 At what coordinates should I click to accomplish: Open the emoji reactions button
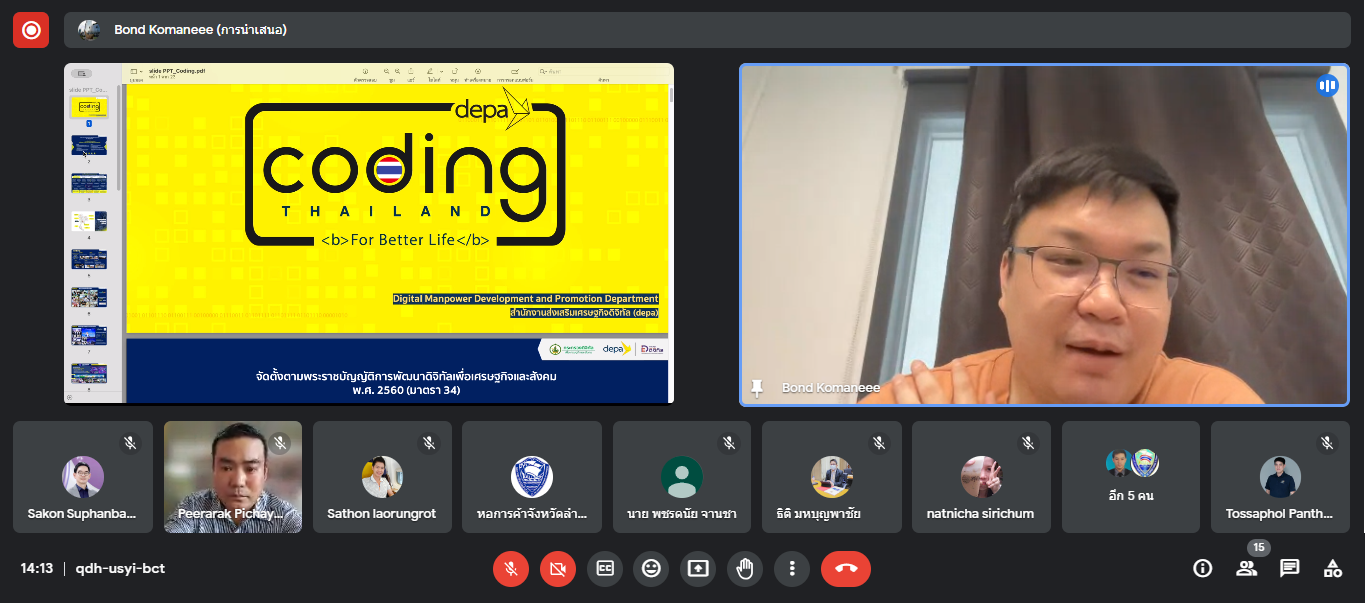(x=651, y=569)
